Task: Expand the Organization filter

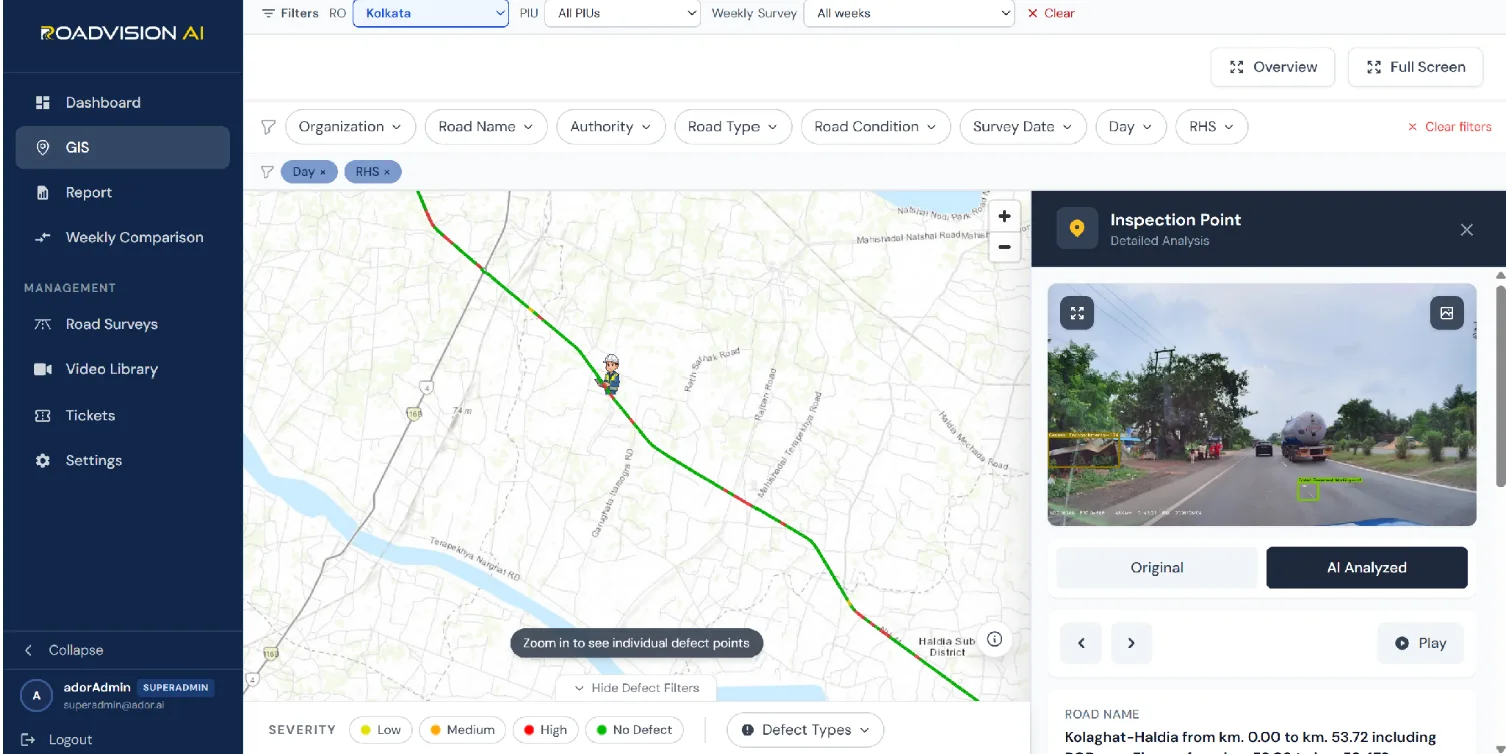Action: click(x=350, y=127)
